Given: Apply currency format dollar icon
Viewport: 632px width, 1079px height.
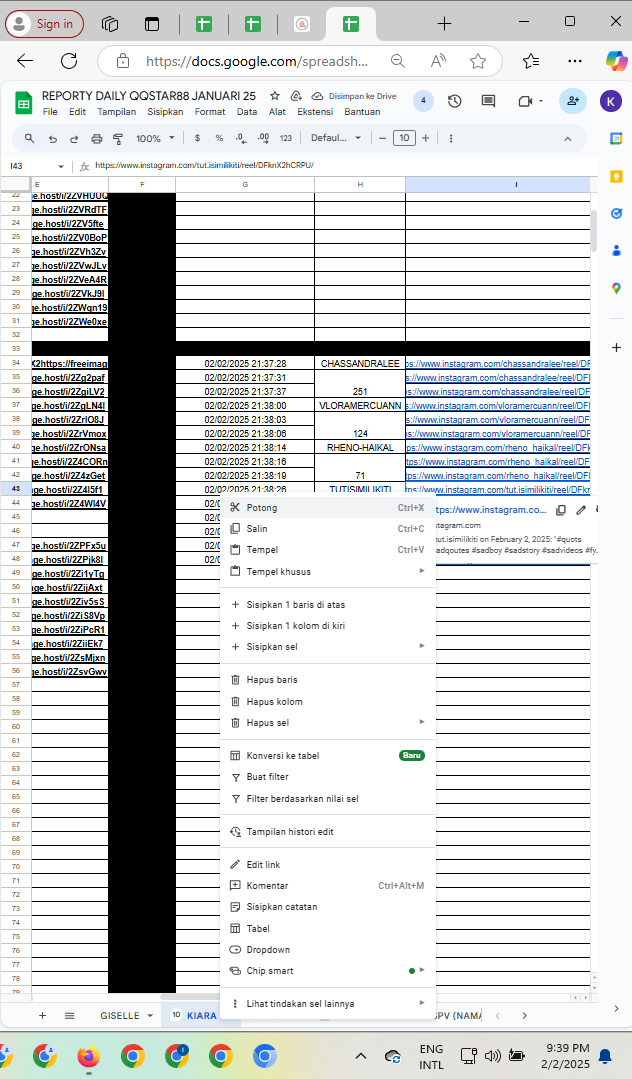Looking at the screenshot, I should pyautogui.click(x=198, y=138).
